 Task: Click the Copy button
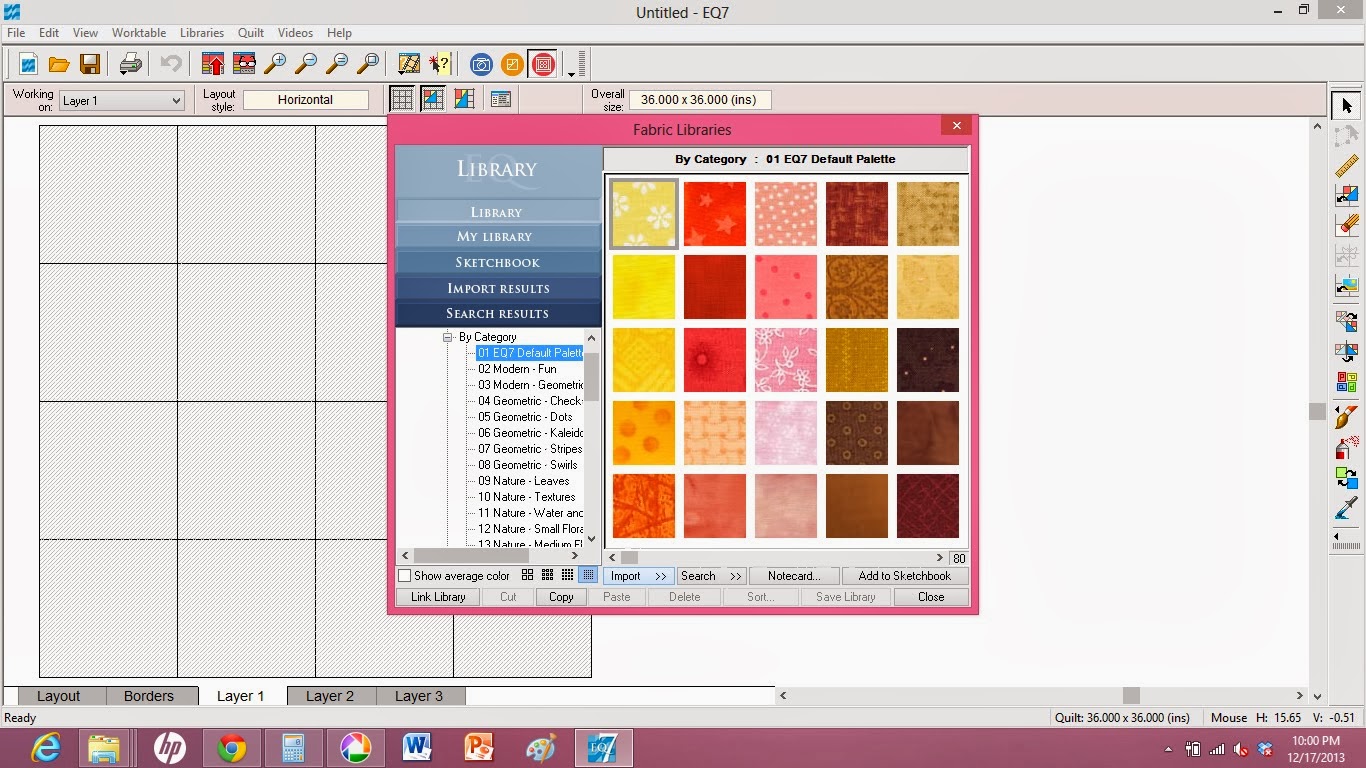(x=561, y=597)
